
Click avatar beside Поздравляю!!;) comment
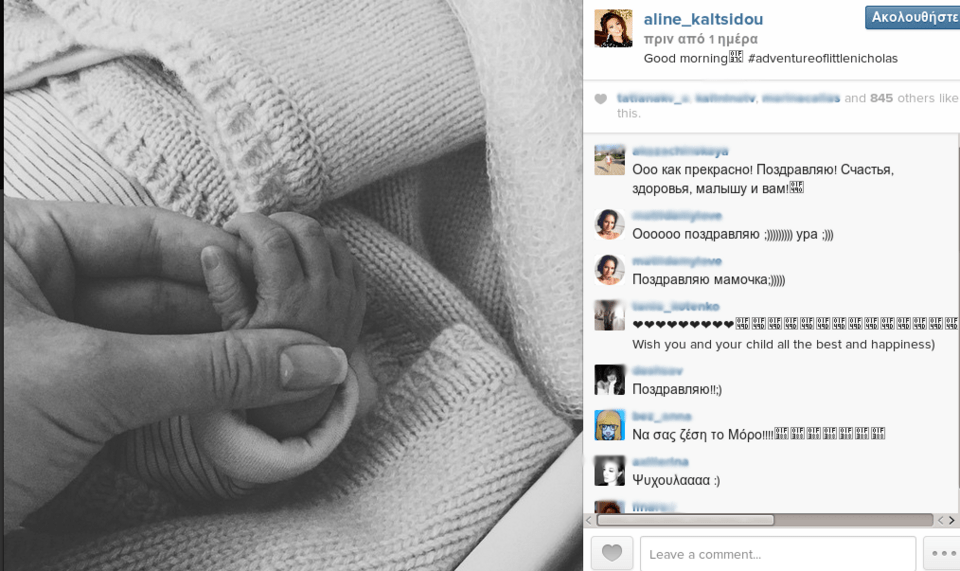(x=609, y=379)
